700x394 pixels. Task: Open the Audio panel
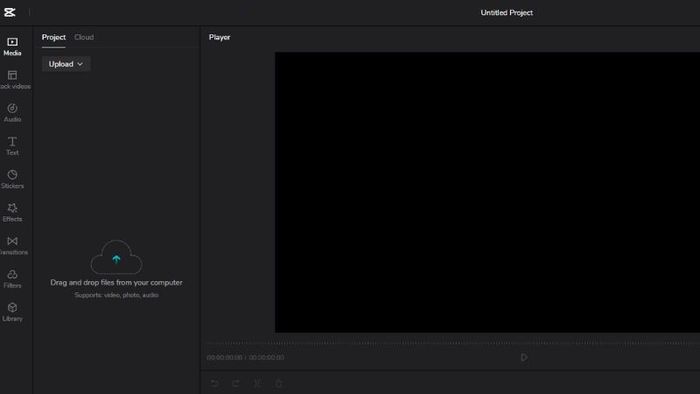[12, 113]
